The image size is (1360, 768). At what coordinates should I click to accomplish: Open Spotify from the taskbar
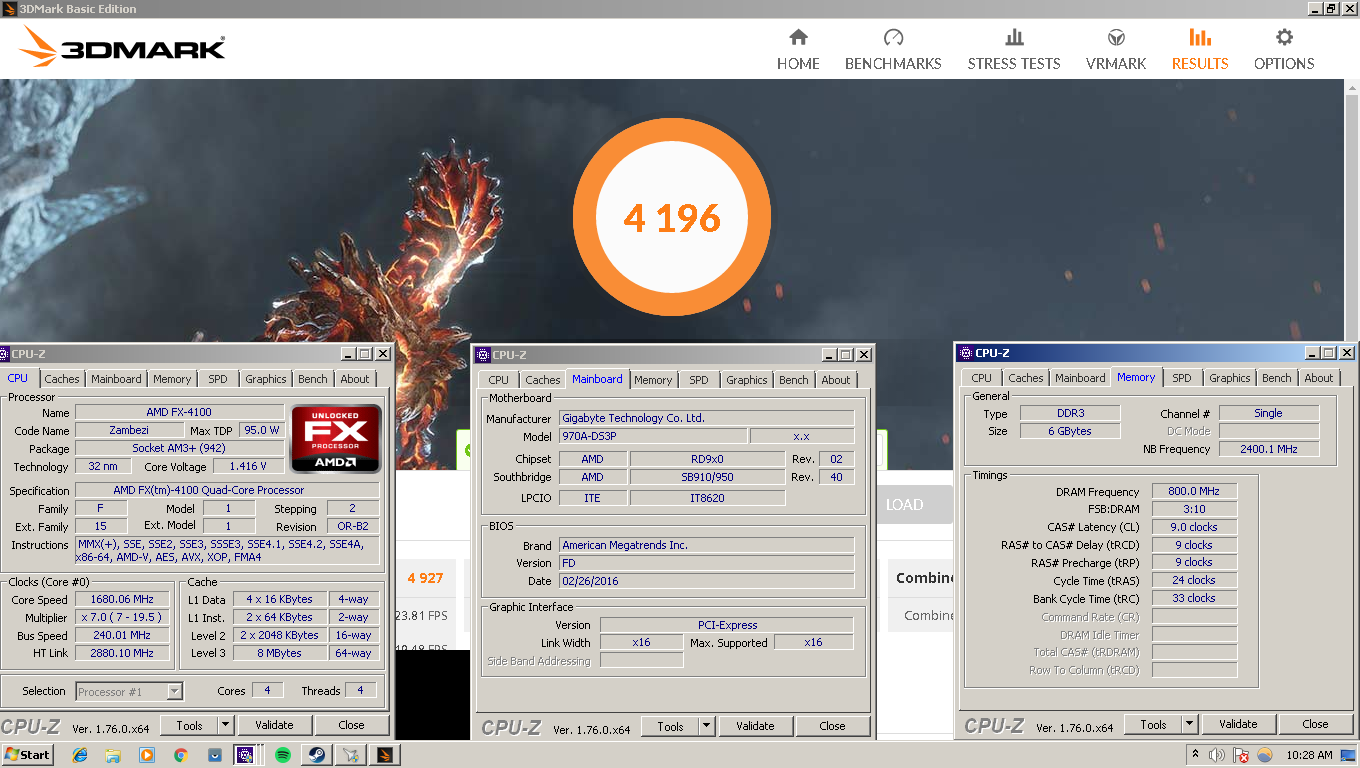coord(283,755)
